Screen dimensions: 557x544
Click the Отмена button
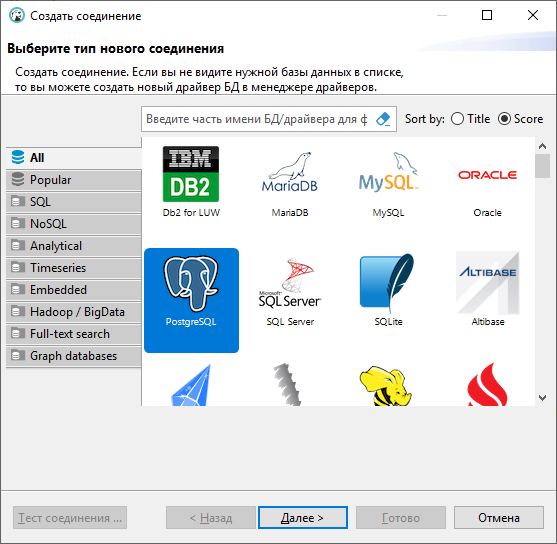pyautogui.click(x=499, y=518)
